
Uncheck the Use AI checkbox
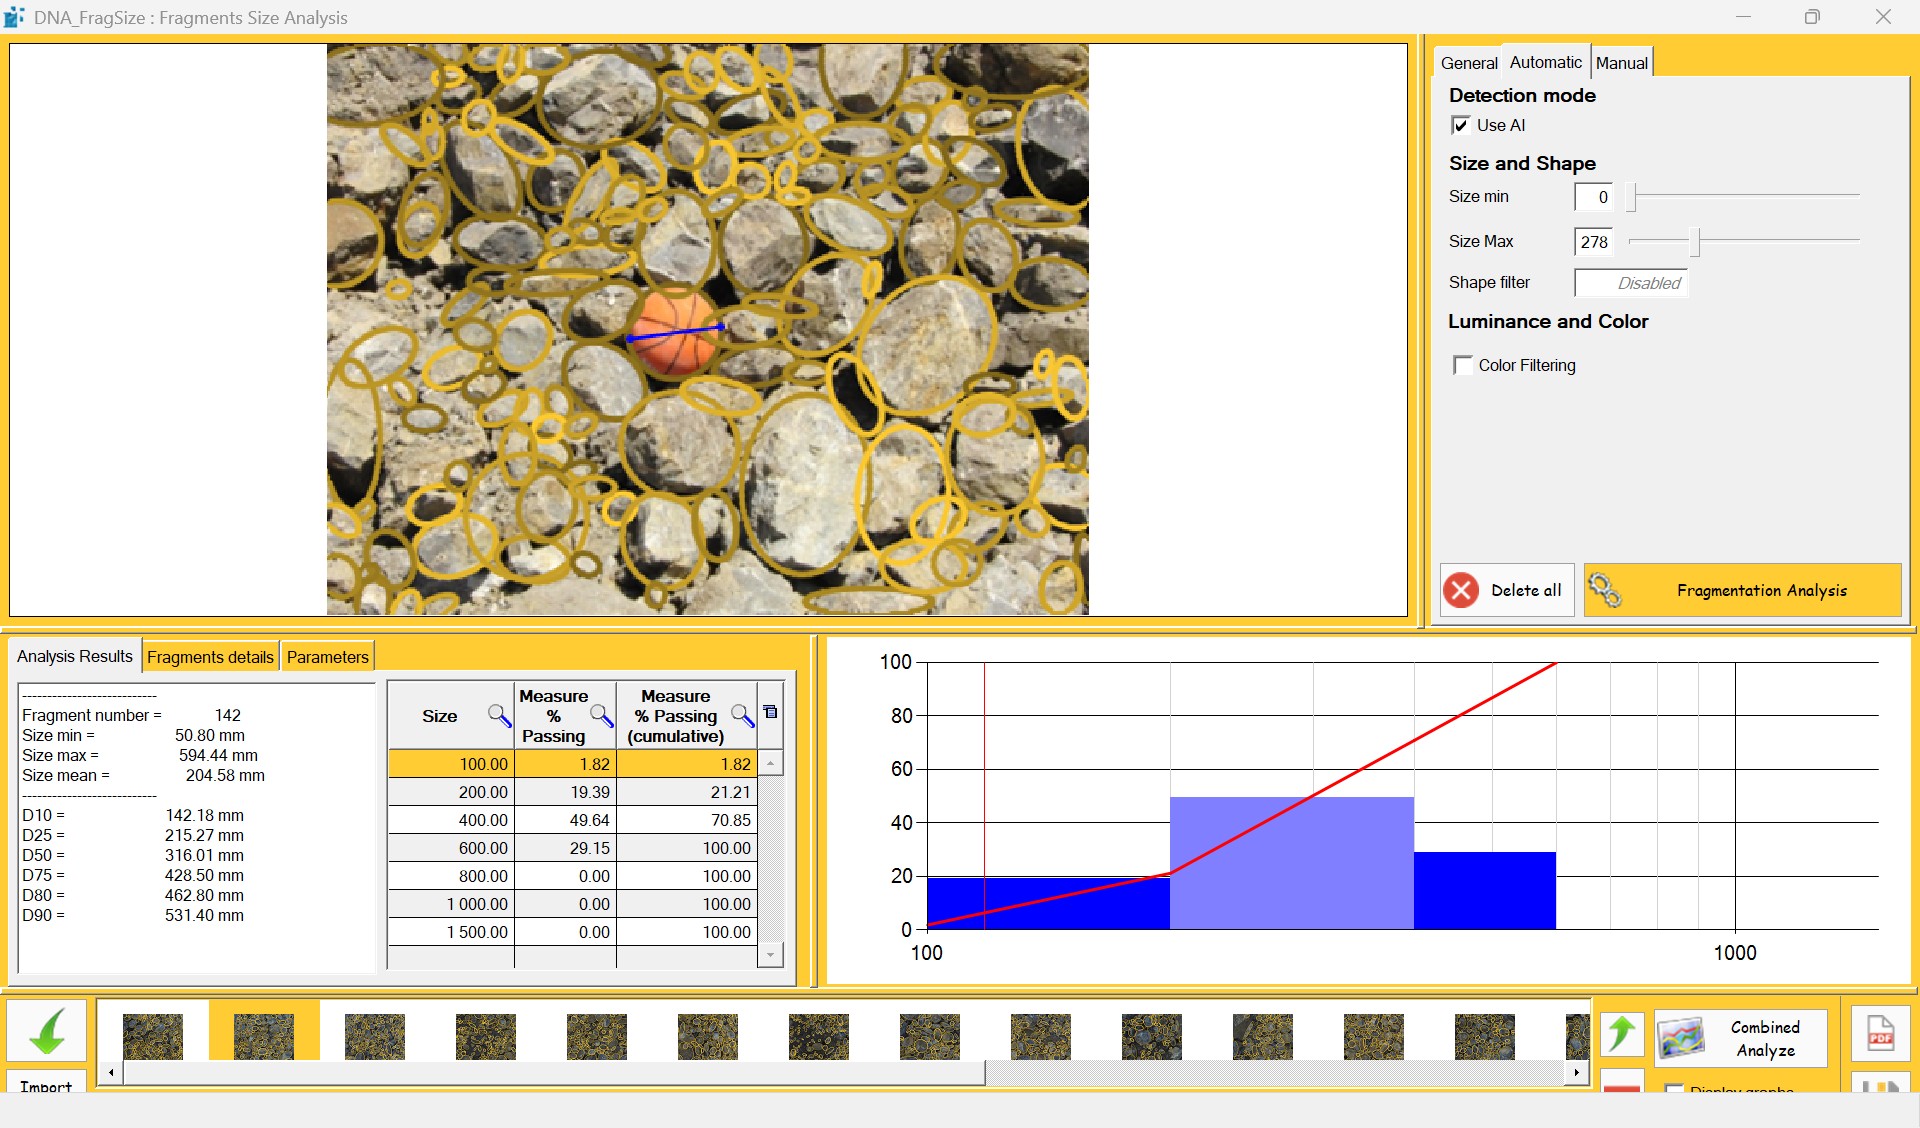pos(1461,125)
